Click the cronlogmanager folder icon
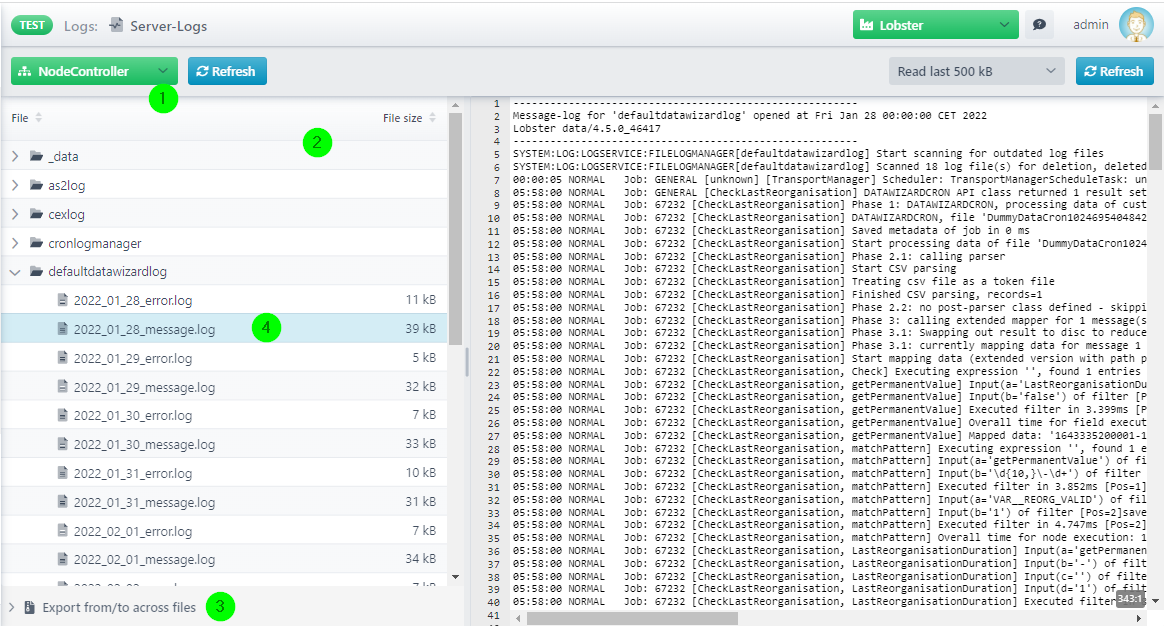Viewport: 1164px width, 626px height. 36,243
